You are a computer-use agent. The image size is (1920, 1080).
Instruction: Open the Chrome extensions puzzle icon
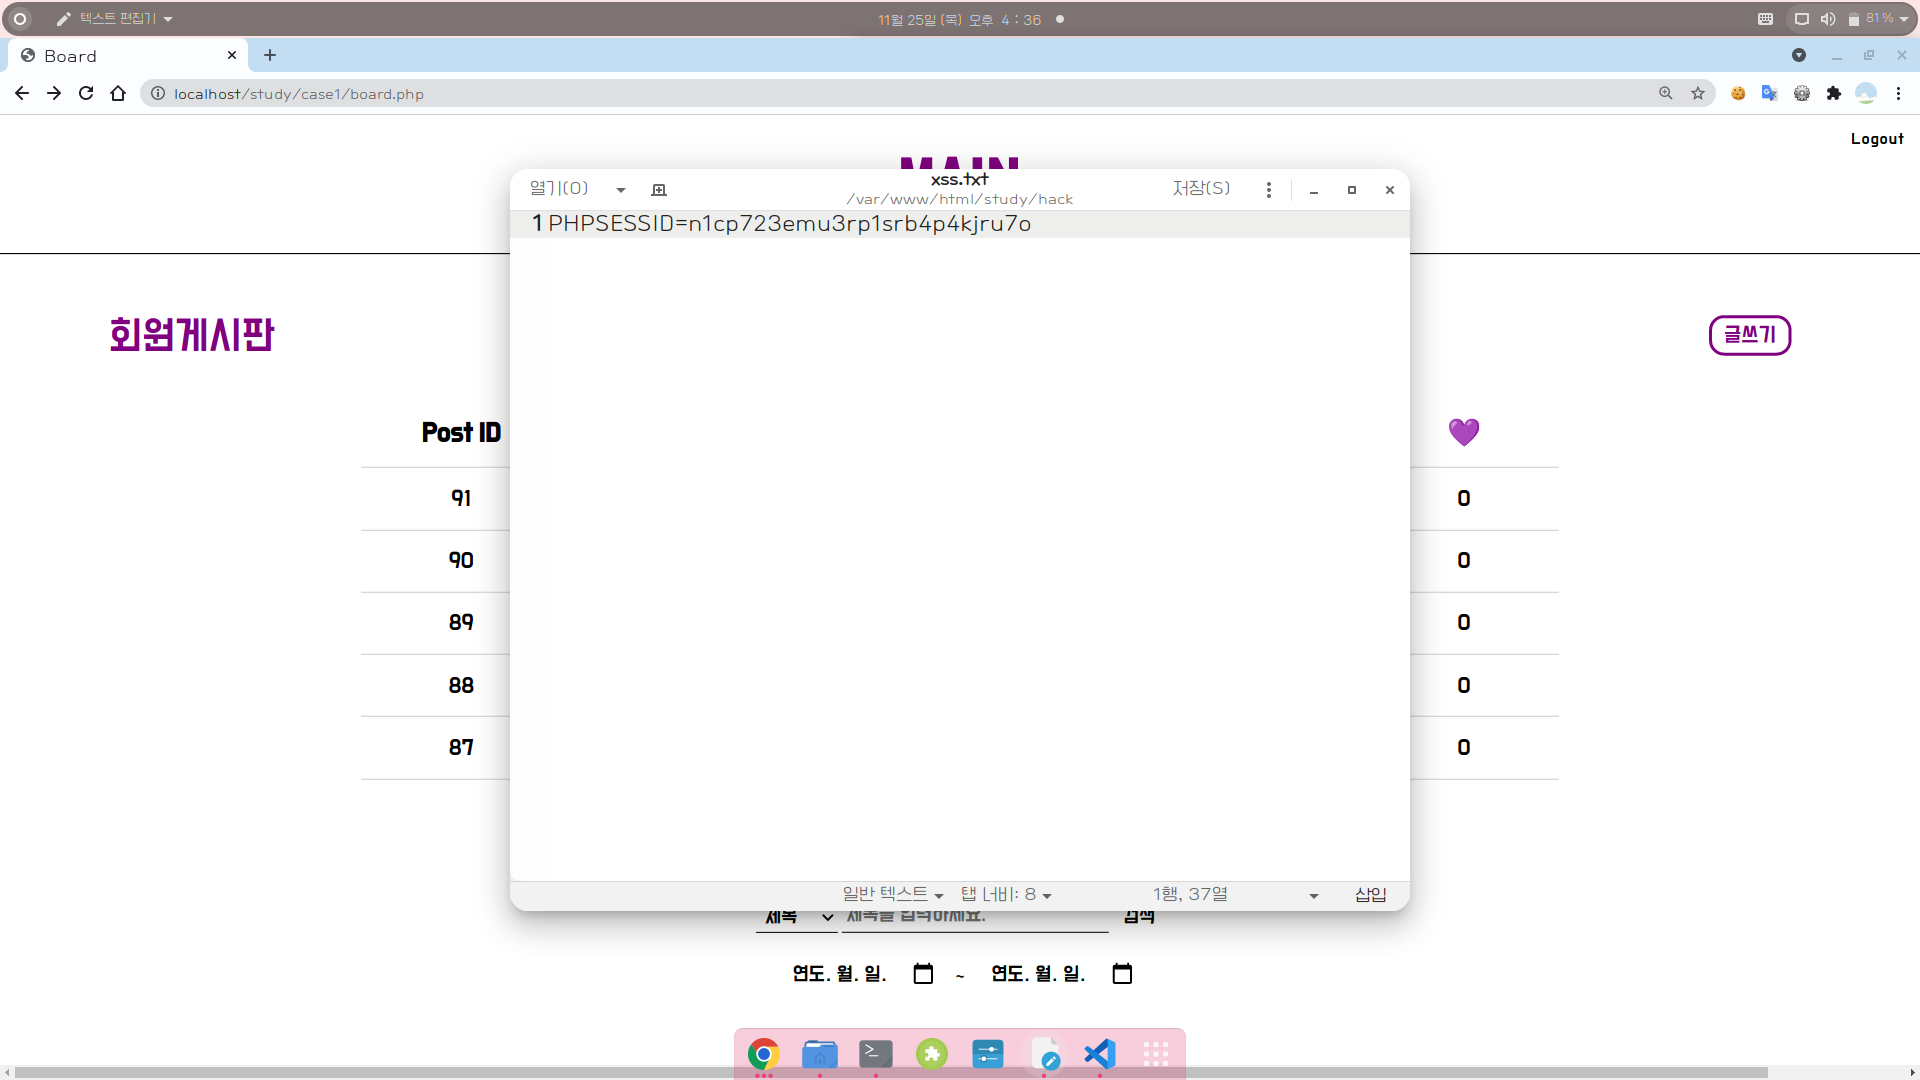coord(1833,93)
